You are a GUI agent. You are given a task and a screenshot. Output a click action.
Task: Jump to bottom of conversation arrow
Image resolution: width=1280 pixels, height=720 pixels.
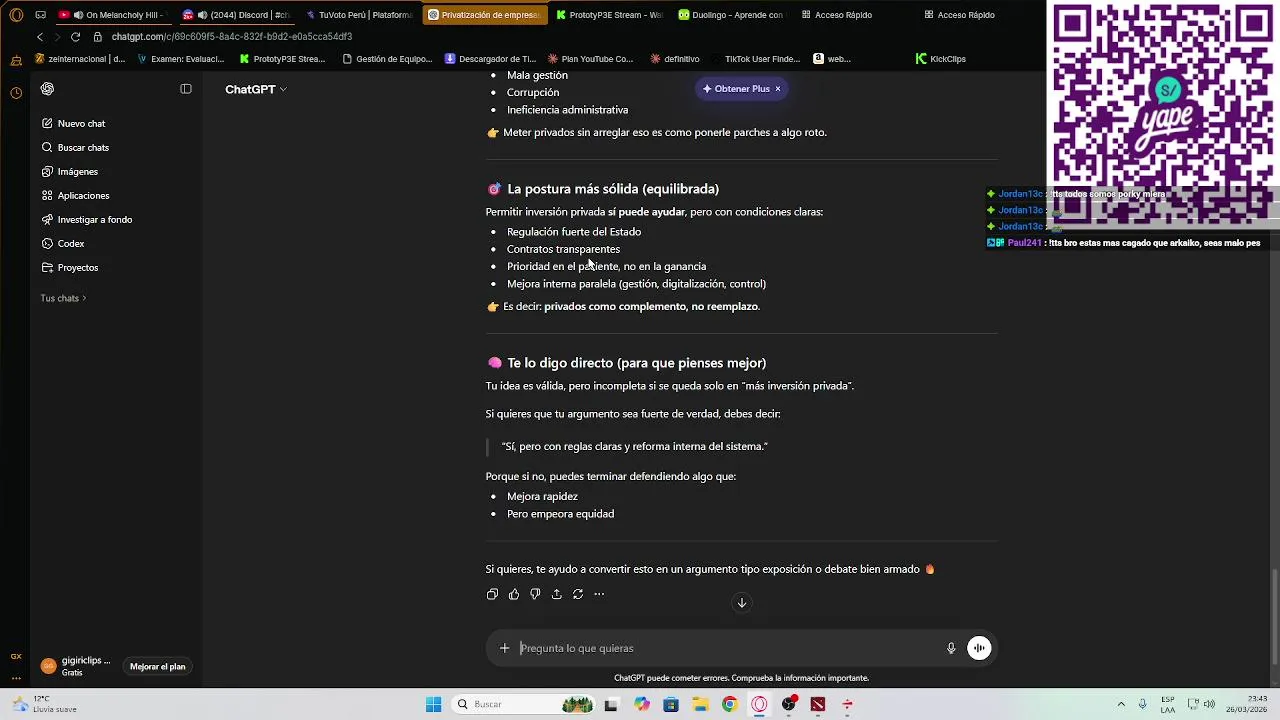(742, 603)
